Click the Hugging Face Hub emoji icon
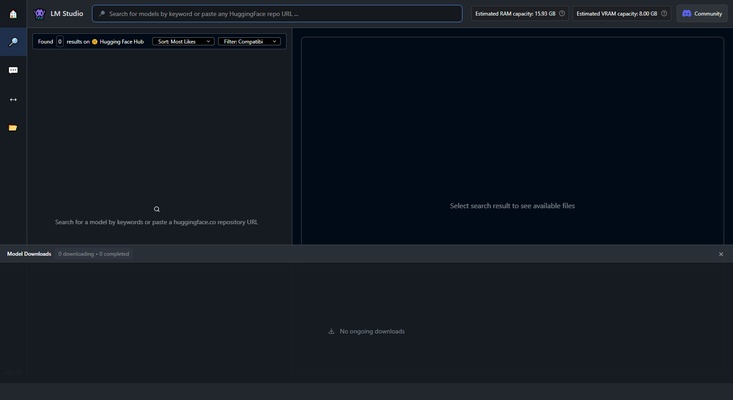Screen dimensions: 733x400 (x=94, y=42)
